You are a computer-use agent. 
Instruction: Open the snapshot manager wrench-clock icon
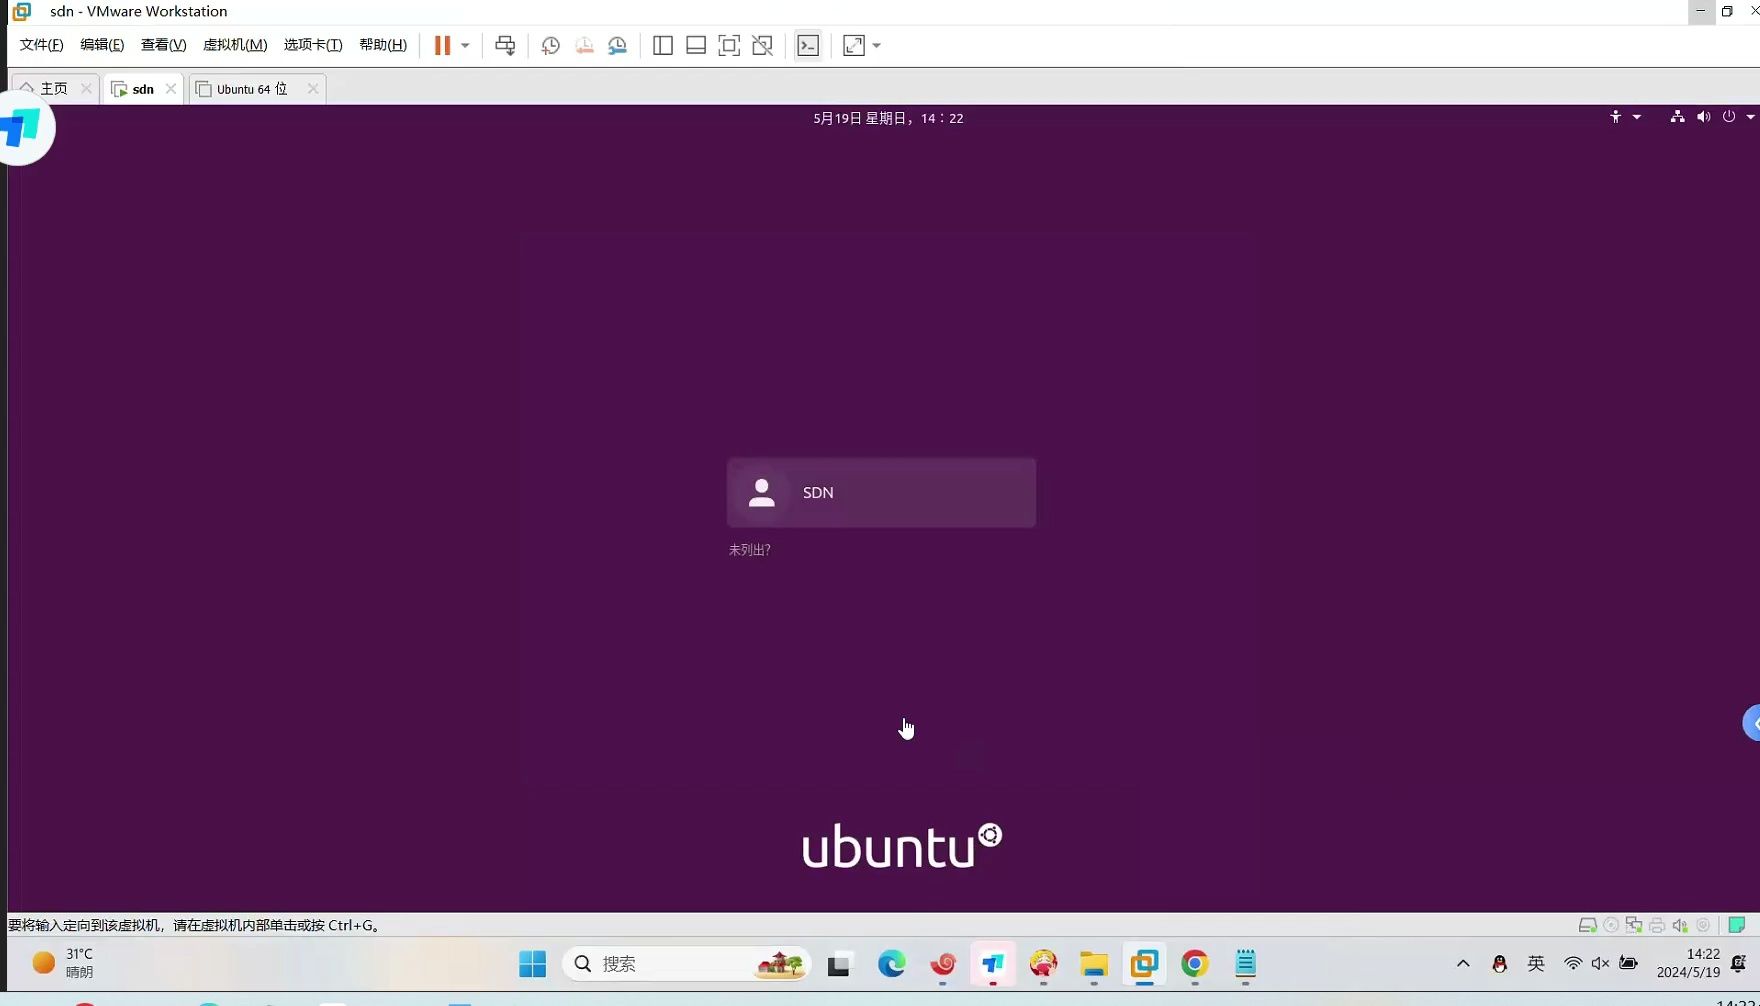[x=618, y=45]
